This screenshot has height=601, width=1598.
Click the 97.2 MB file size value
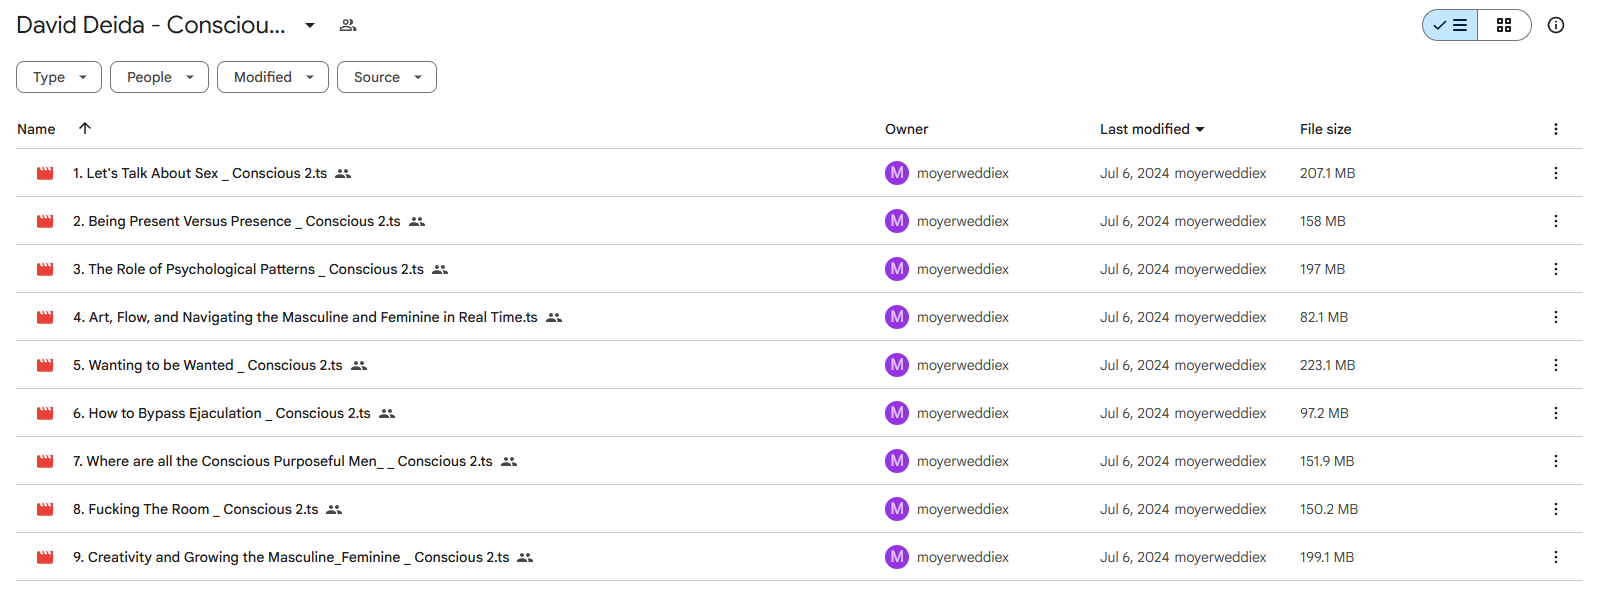coord(1324,413)
